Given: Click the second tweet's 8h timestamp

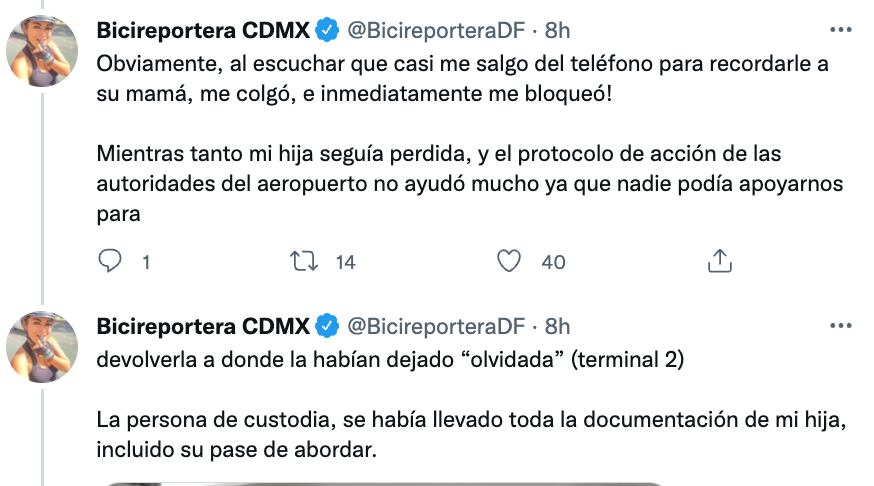Looking at the screenshot, I should [557, 325].
